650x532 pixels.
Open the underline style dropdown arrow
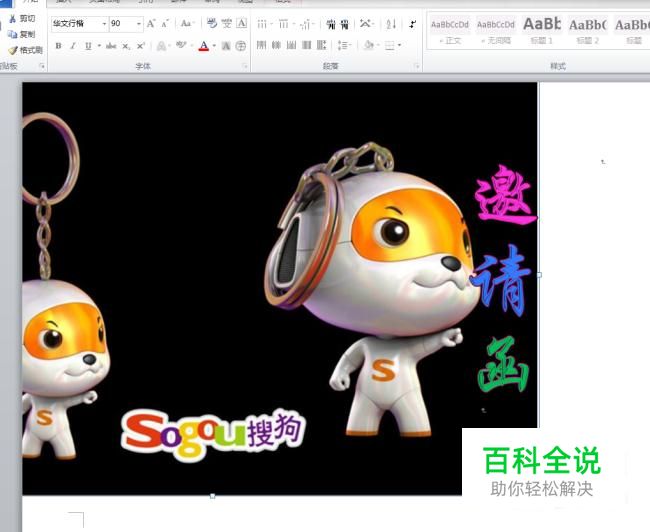pyautogui.click(x=99, y=46)
